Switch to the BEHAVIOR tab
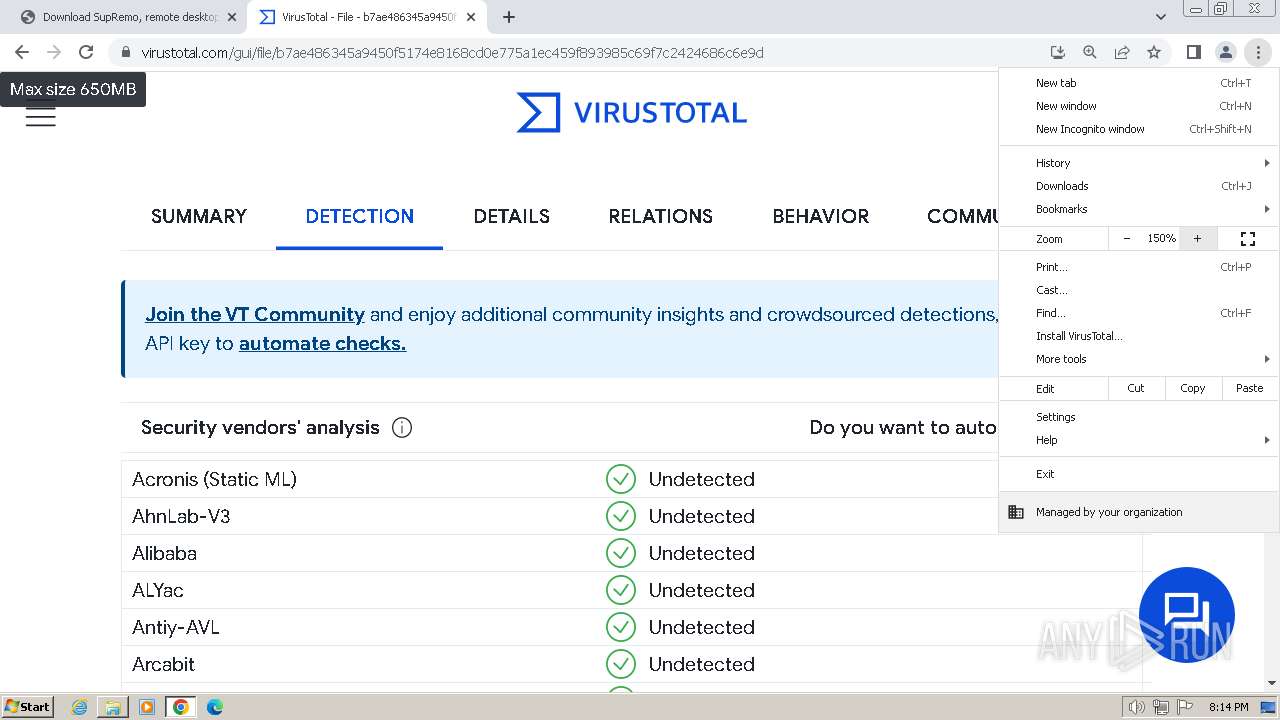Image resolution: width=1280 pixels, height=720 pixels. coord(821,216)
